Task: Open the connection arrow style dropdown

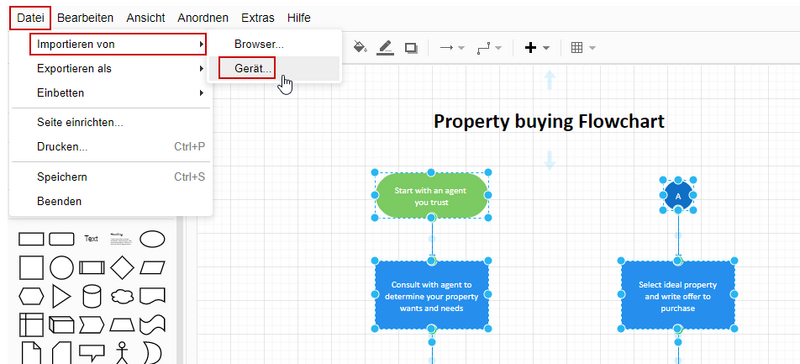Action: (x=452, y=48)
